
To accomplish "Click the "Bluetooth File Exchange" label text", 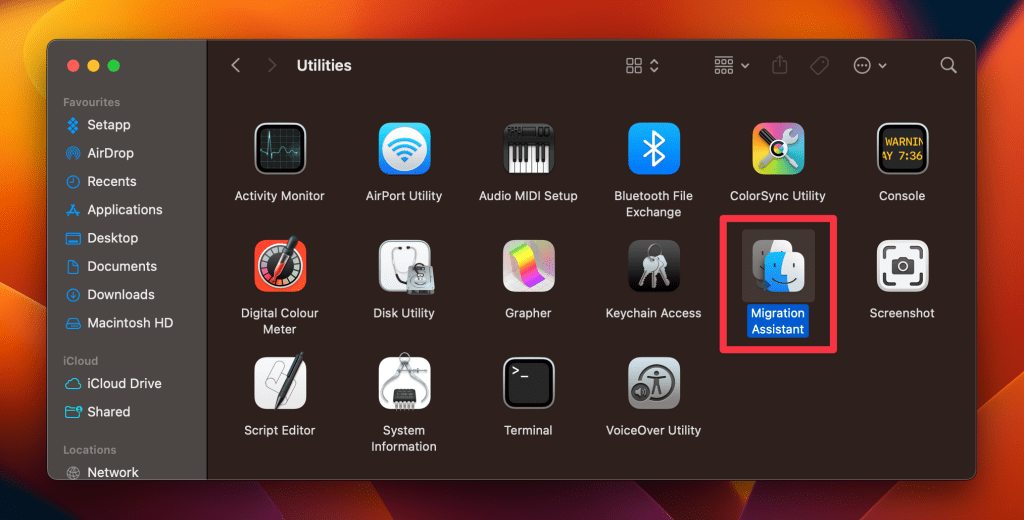I will [653, 204].
